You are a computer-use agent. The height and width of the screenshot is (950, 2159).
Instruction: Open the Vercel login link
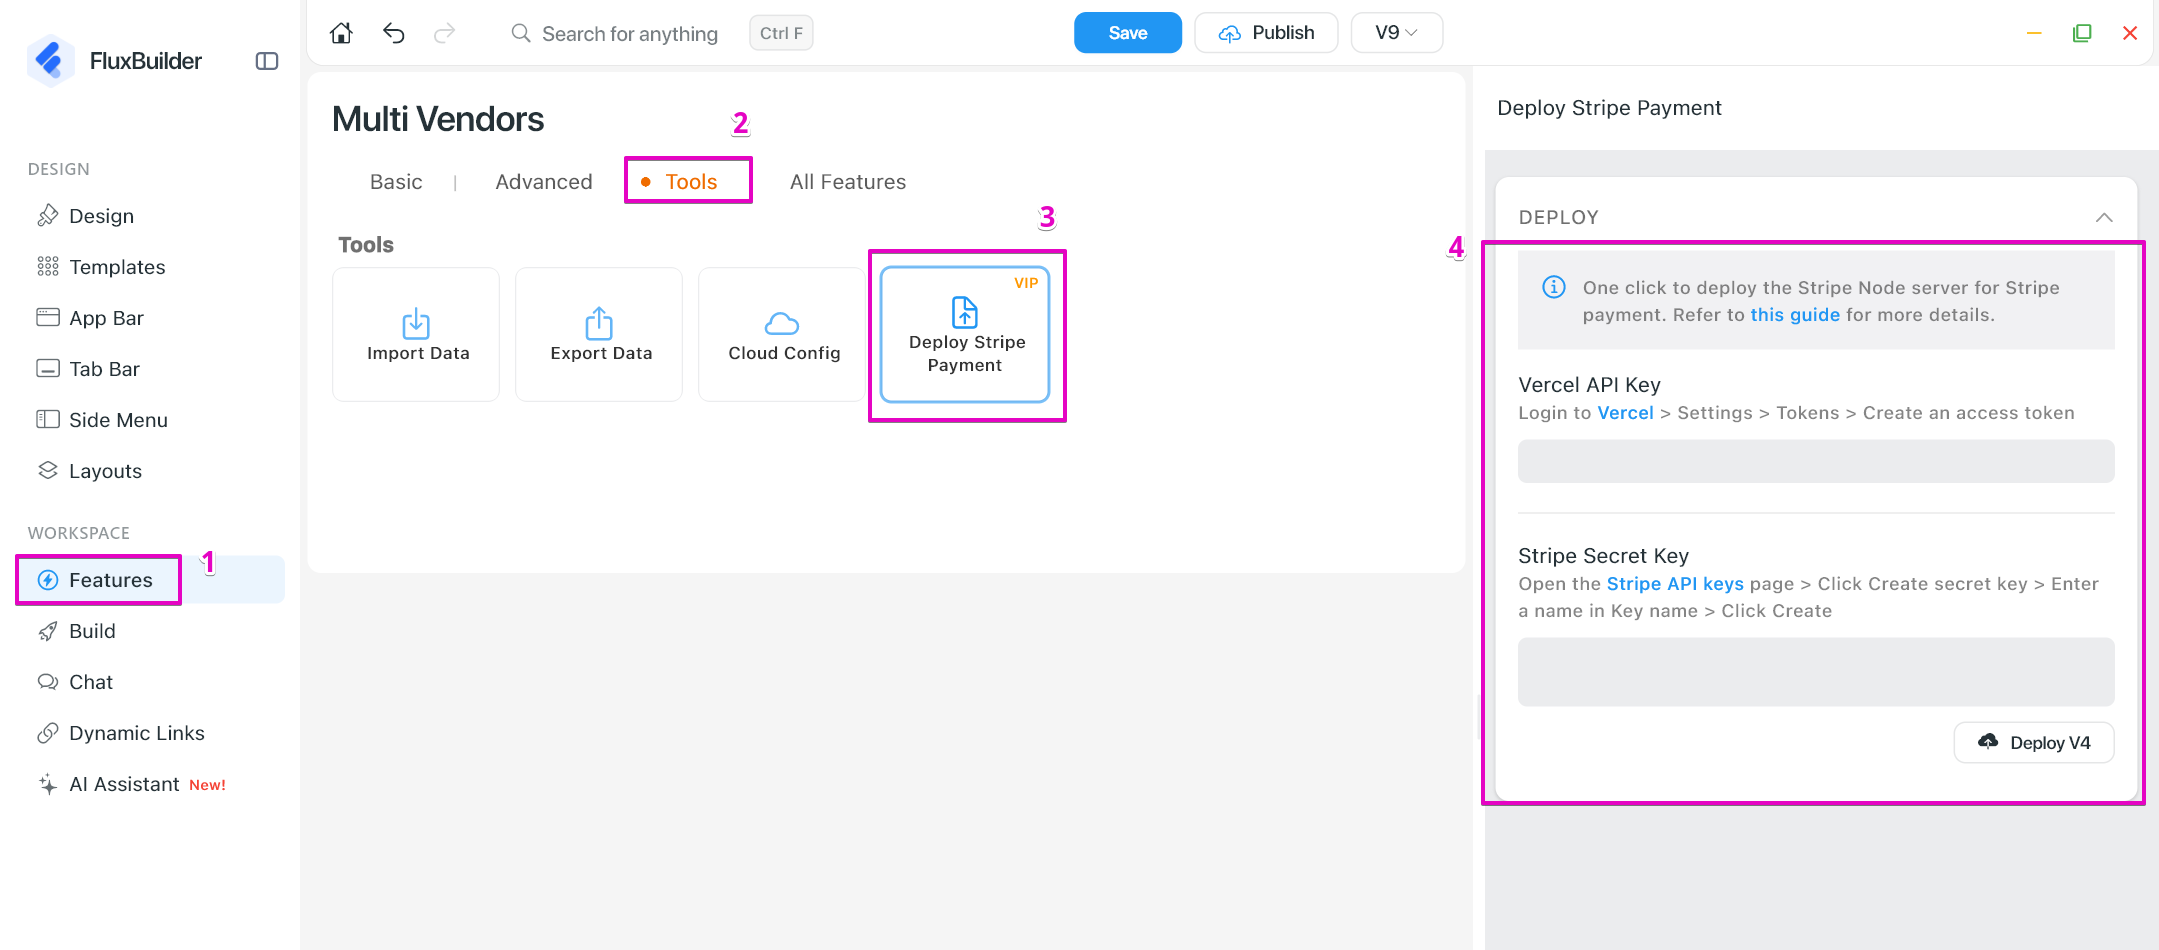click(x=1625, y=413)
